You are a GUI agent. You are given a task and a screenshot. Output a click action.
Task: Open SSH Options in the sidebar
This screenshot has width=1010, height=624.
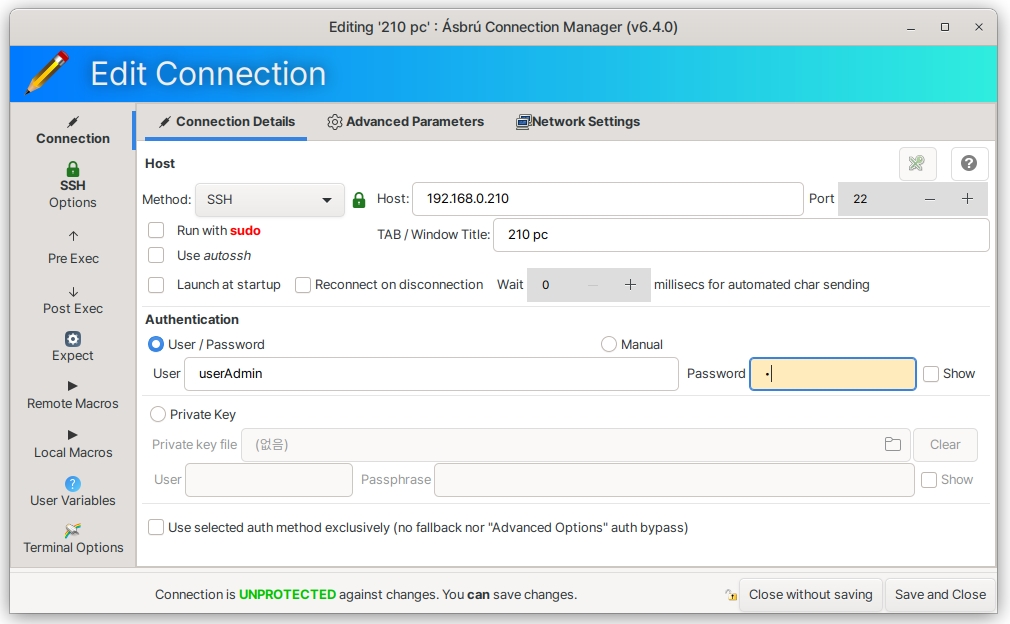tap(72, 186)
